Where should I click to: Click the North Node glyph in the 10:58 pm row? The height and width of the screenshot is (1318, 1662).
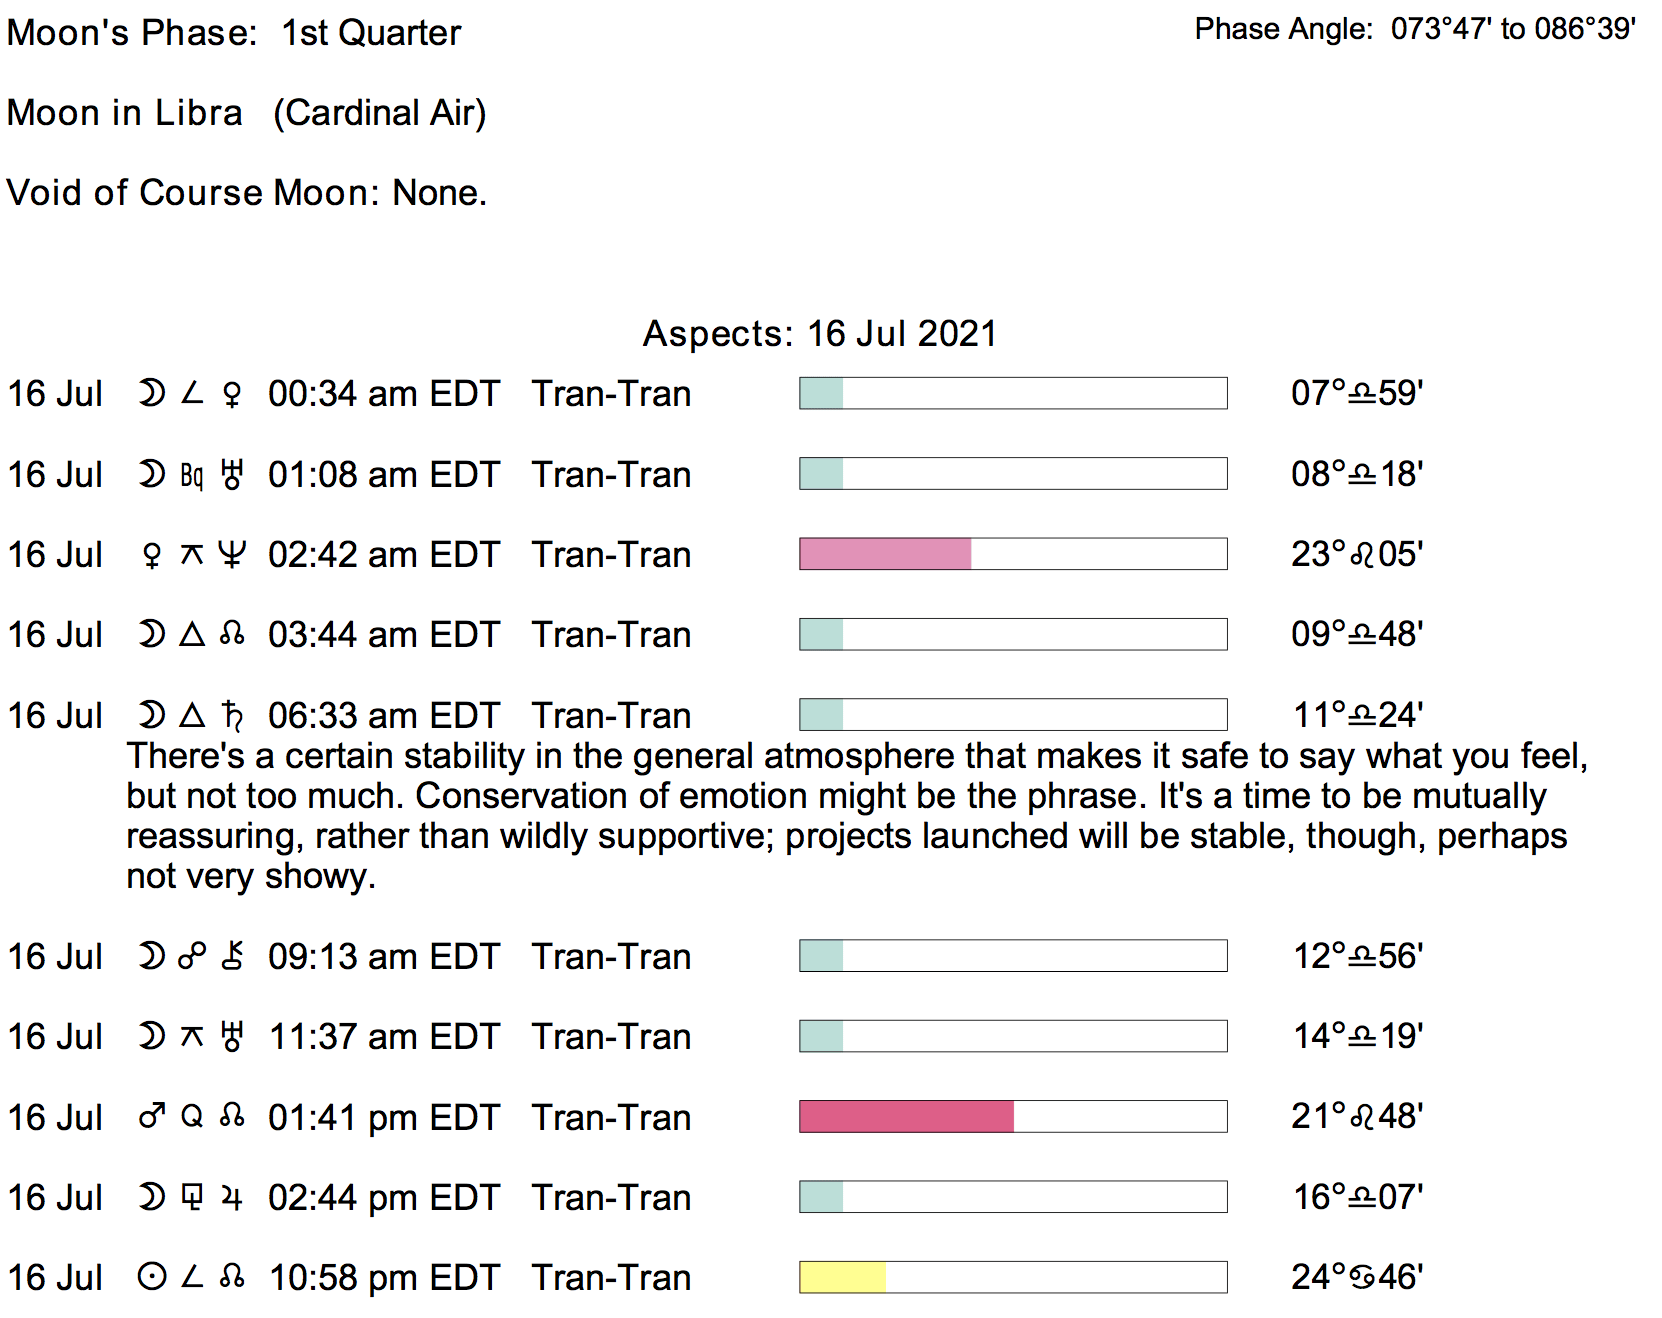232,1277
